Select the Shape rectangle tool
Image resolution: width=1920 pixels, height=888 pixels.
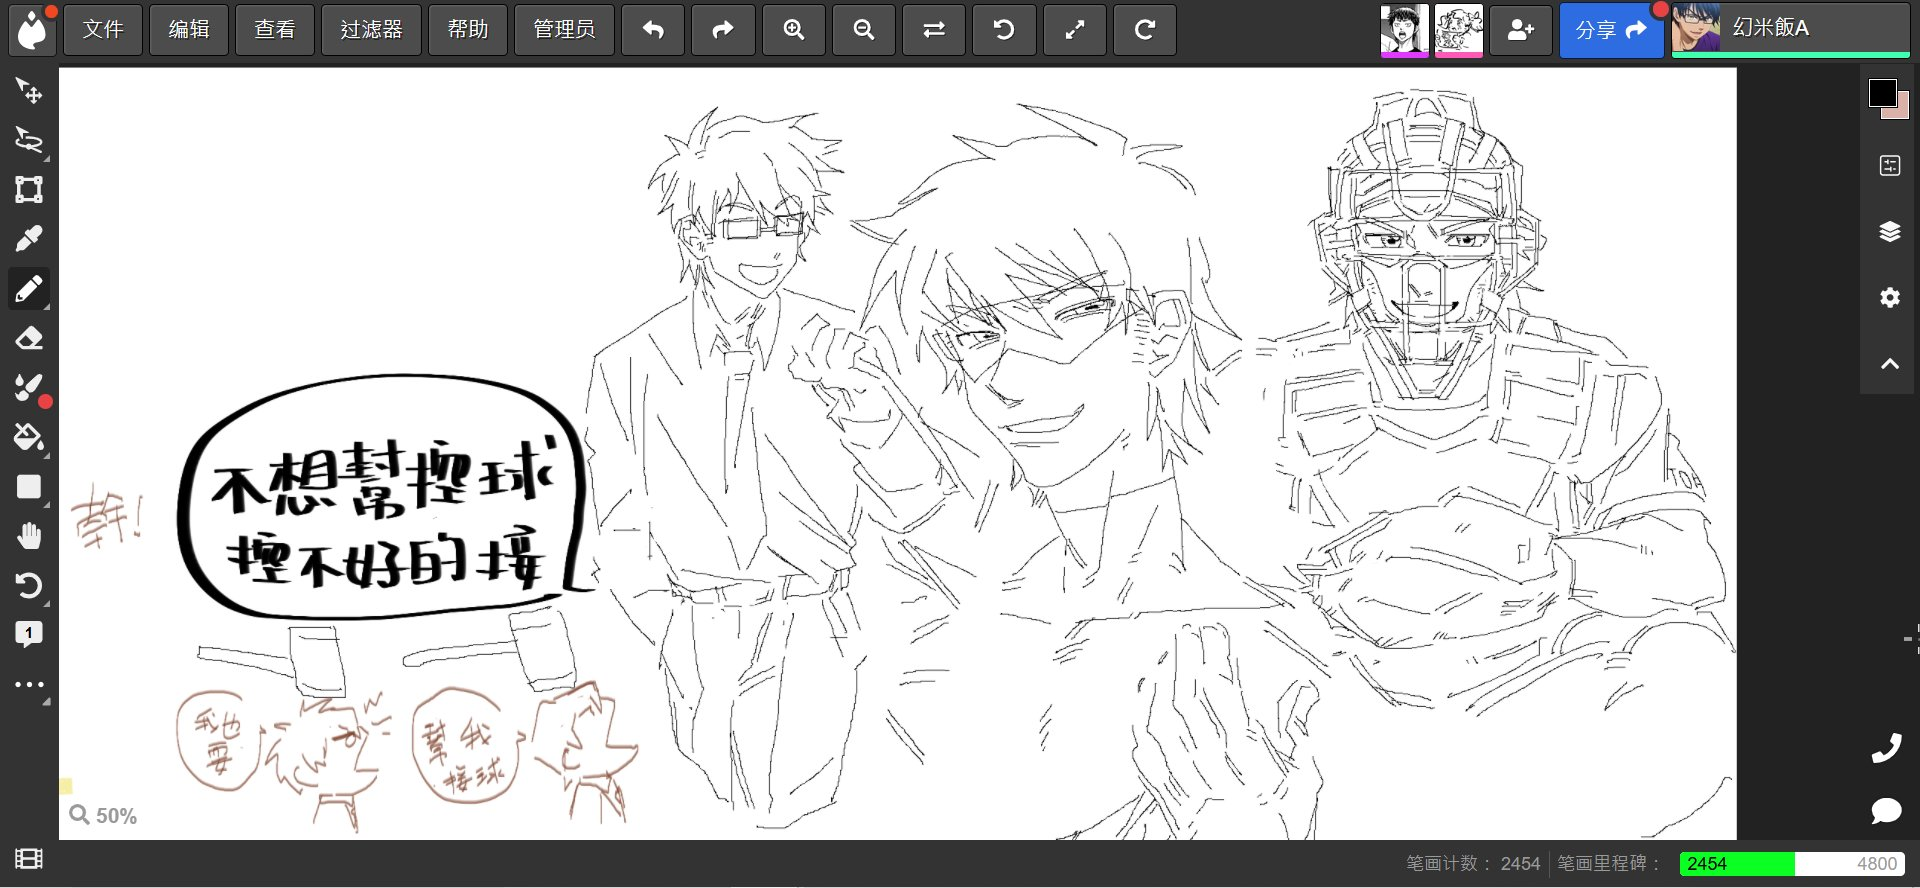click(x=29, y=487)
